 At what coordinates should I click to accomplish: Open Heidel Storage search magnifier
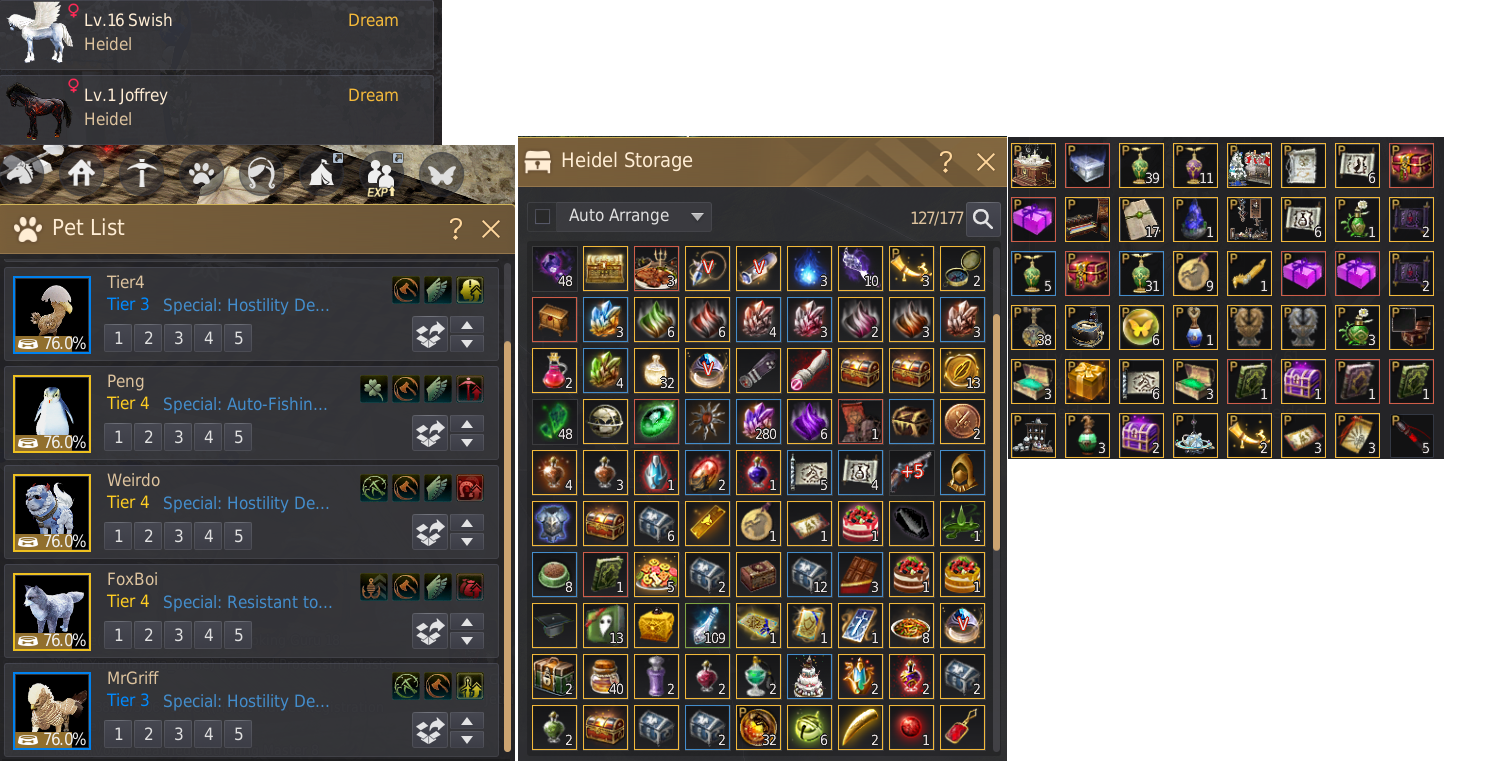[984, 218]
